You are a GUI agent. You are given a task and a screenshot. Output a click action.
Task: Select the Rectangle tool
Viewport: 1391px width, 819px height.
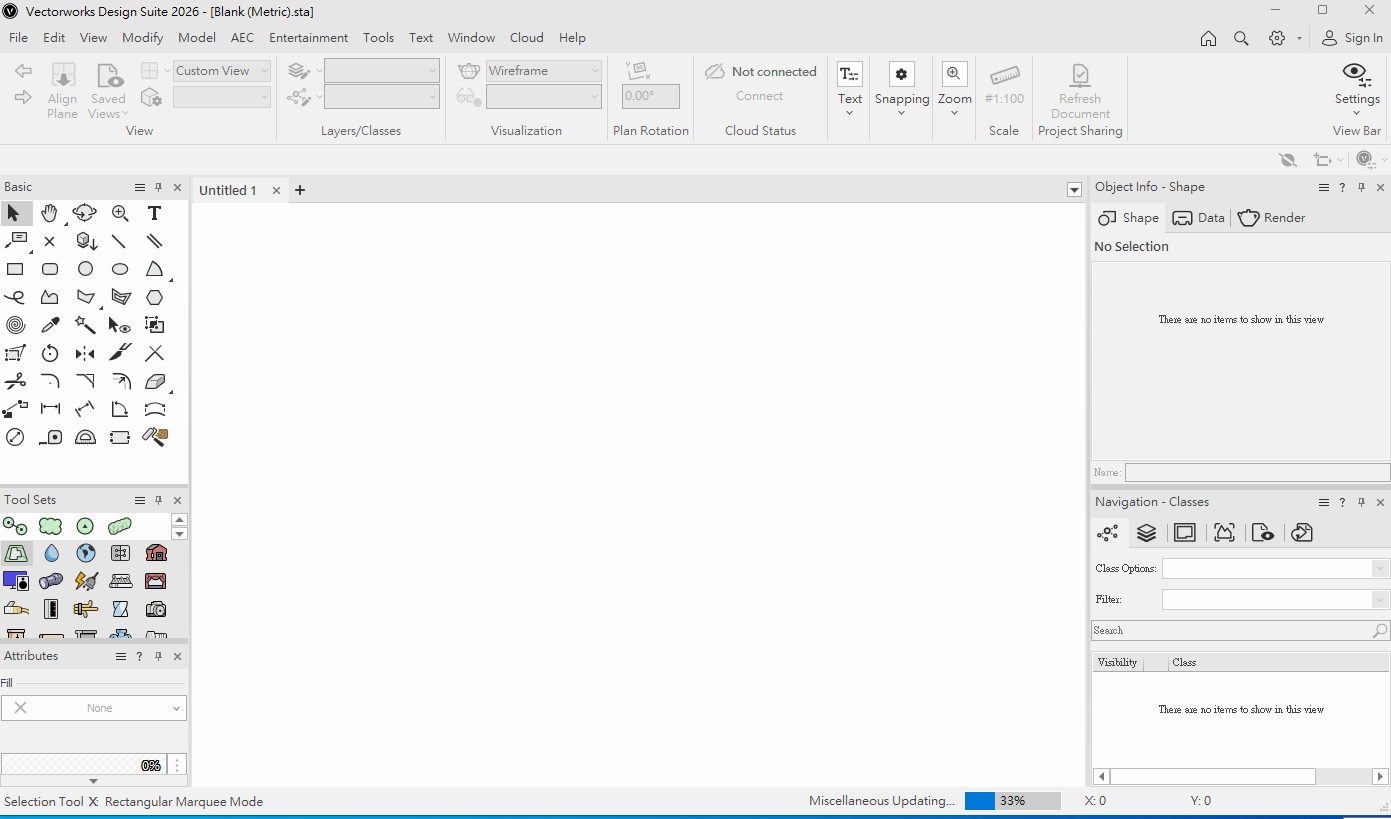[15, 269]
